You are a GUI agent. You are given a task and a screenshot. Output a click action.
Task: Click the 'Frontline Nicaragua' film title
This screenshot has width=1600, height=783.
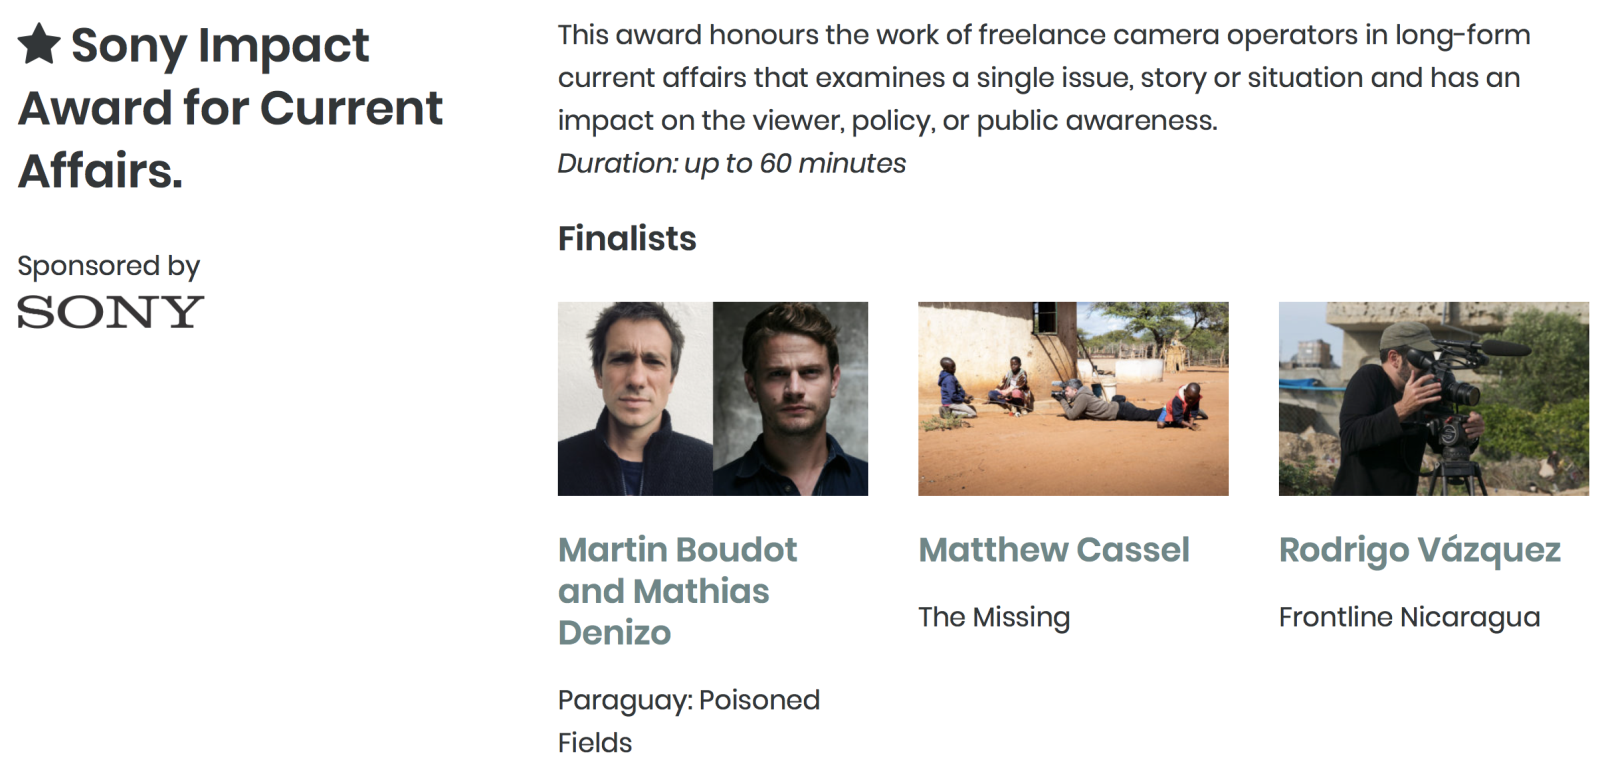pos(1409,618)
